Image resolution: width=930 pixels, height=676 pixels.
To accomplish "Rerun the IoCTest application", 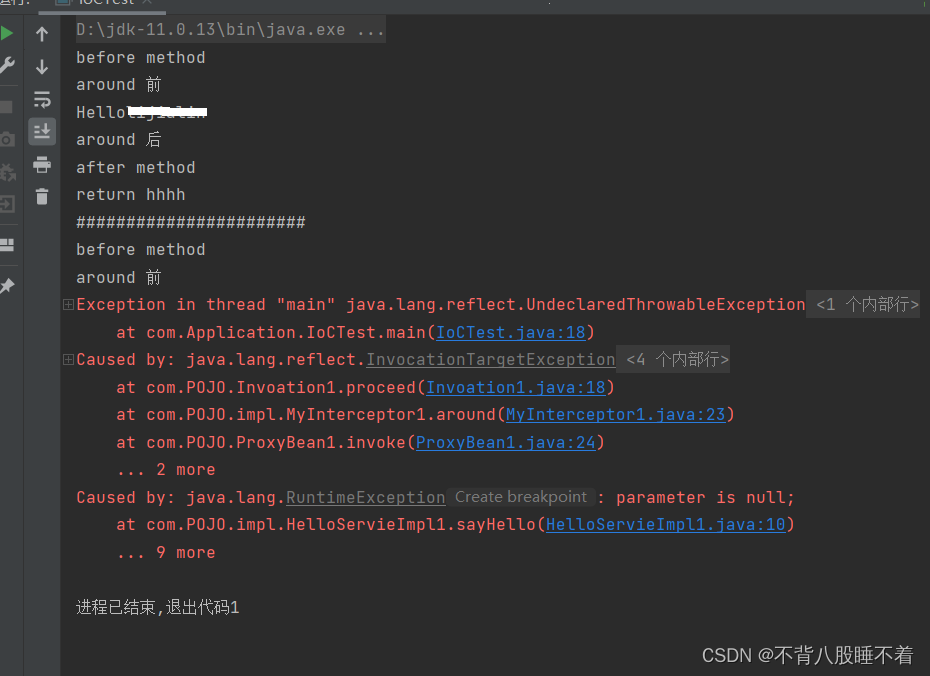I will (x=7, y=32).
